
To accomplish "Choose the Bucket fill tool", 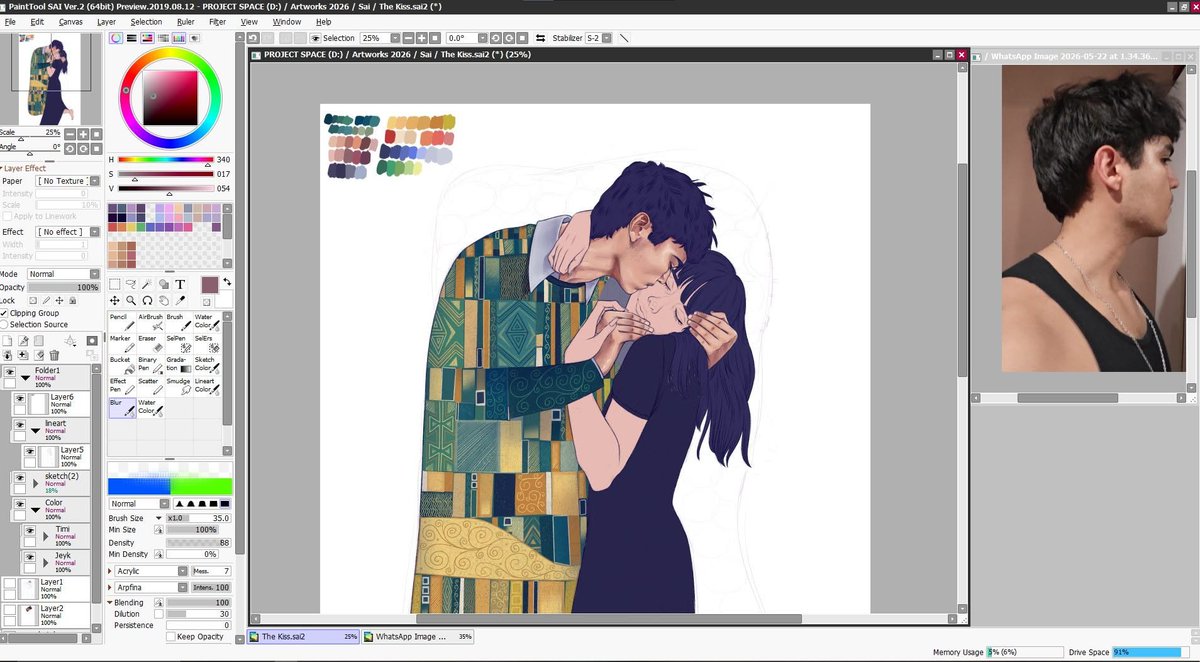I will pos(122,364).
